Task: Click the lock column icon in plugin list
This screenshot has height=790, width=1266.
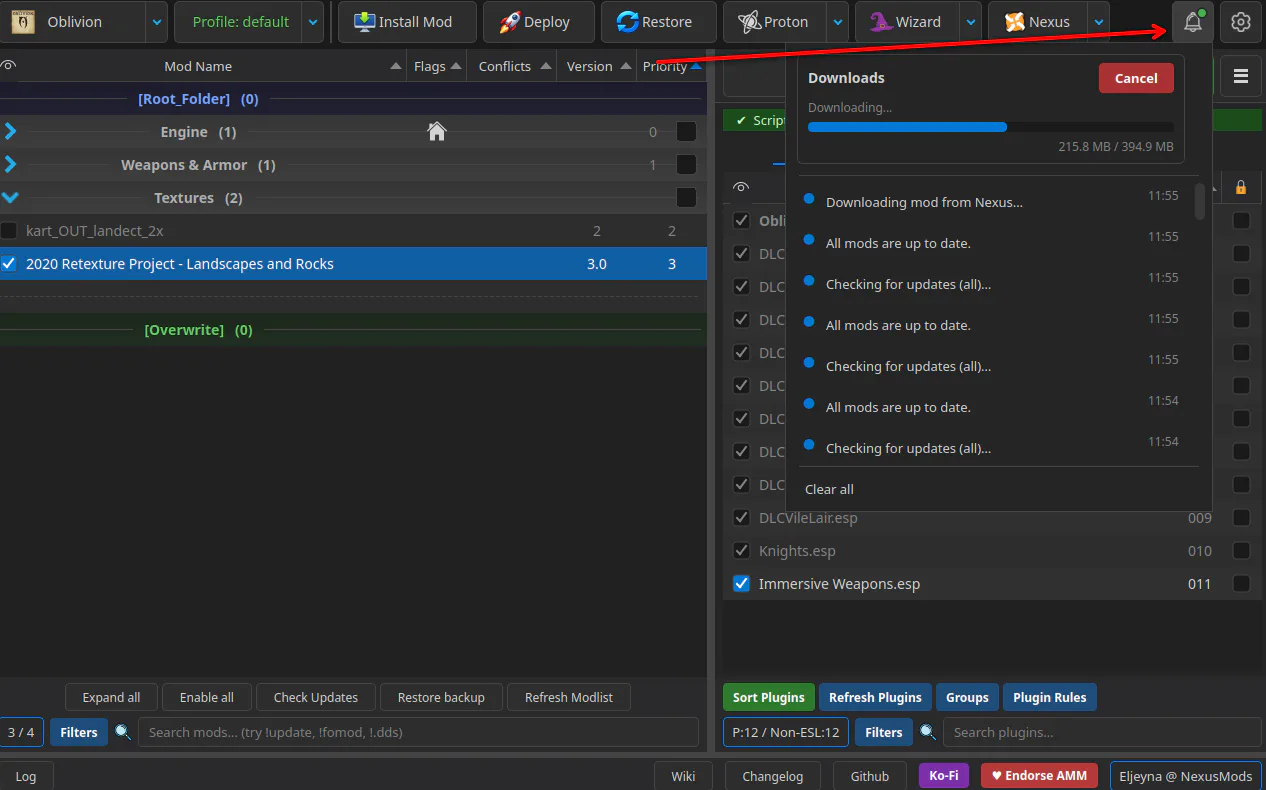Action: point(1241,187)
